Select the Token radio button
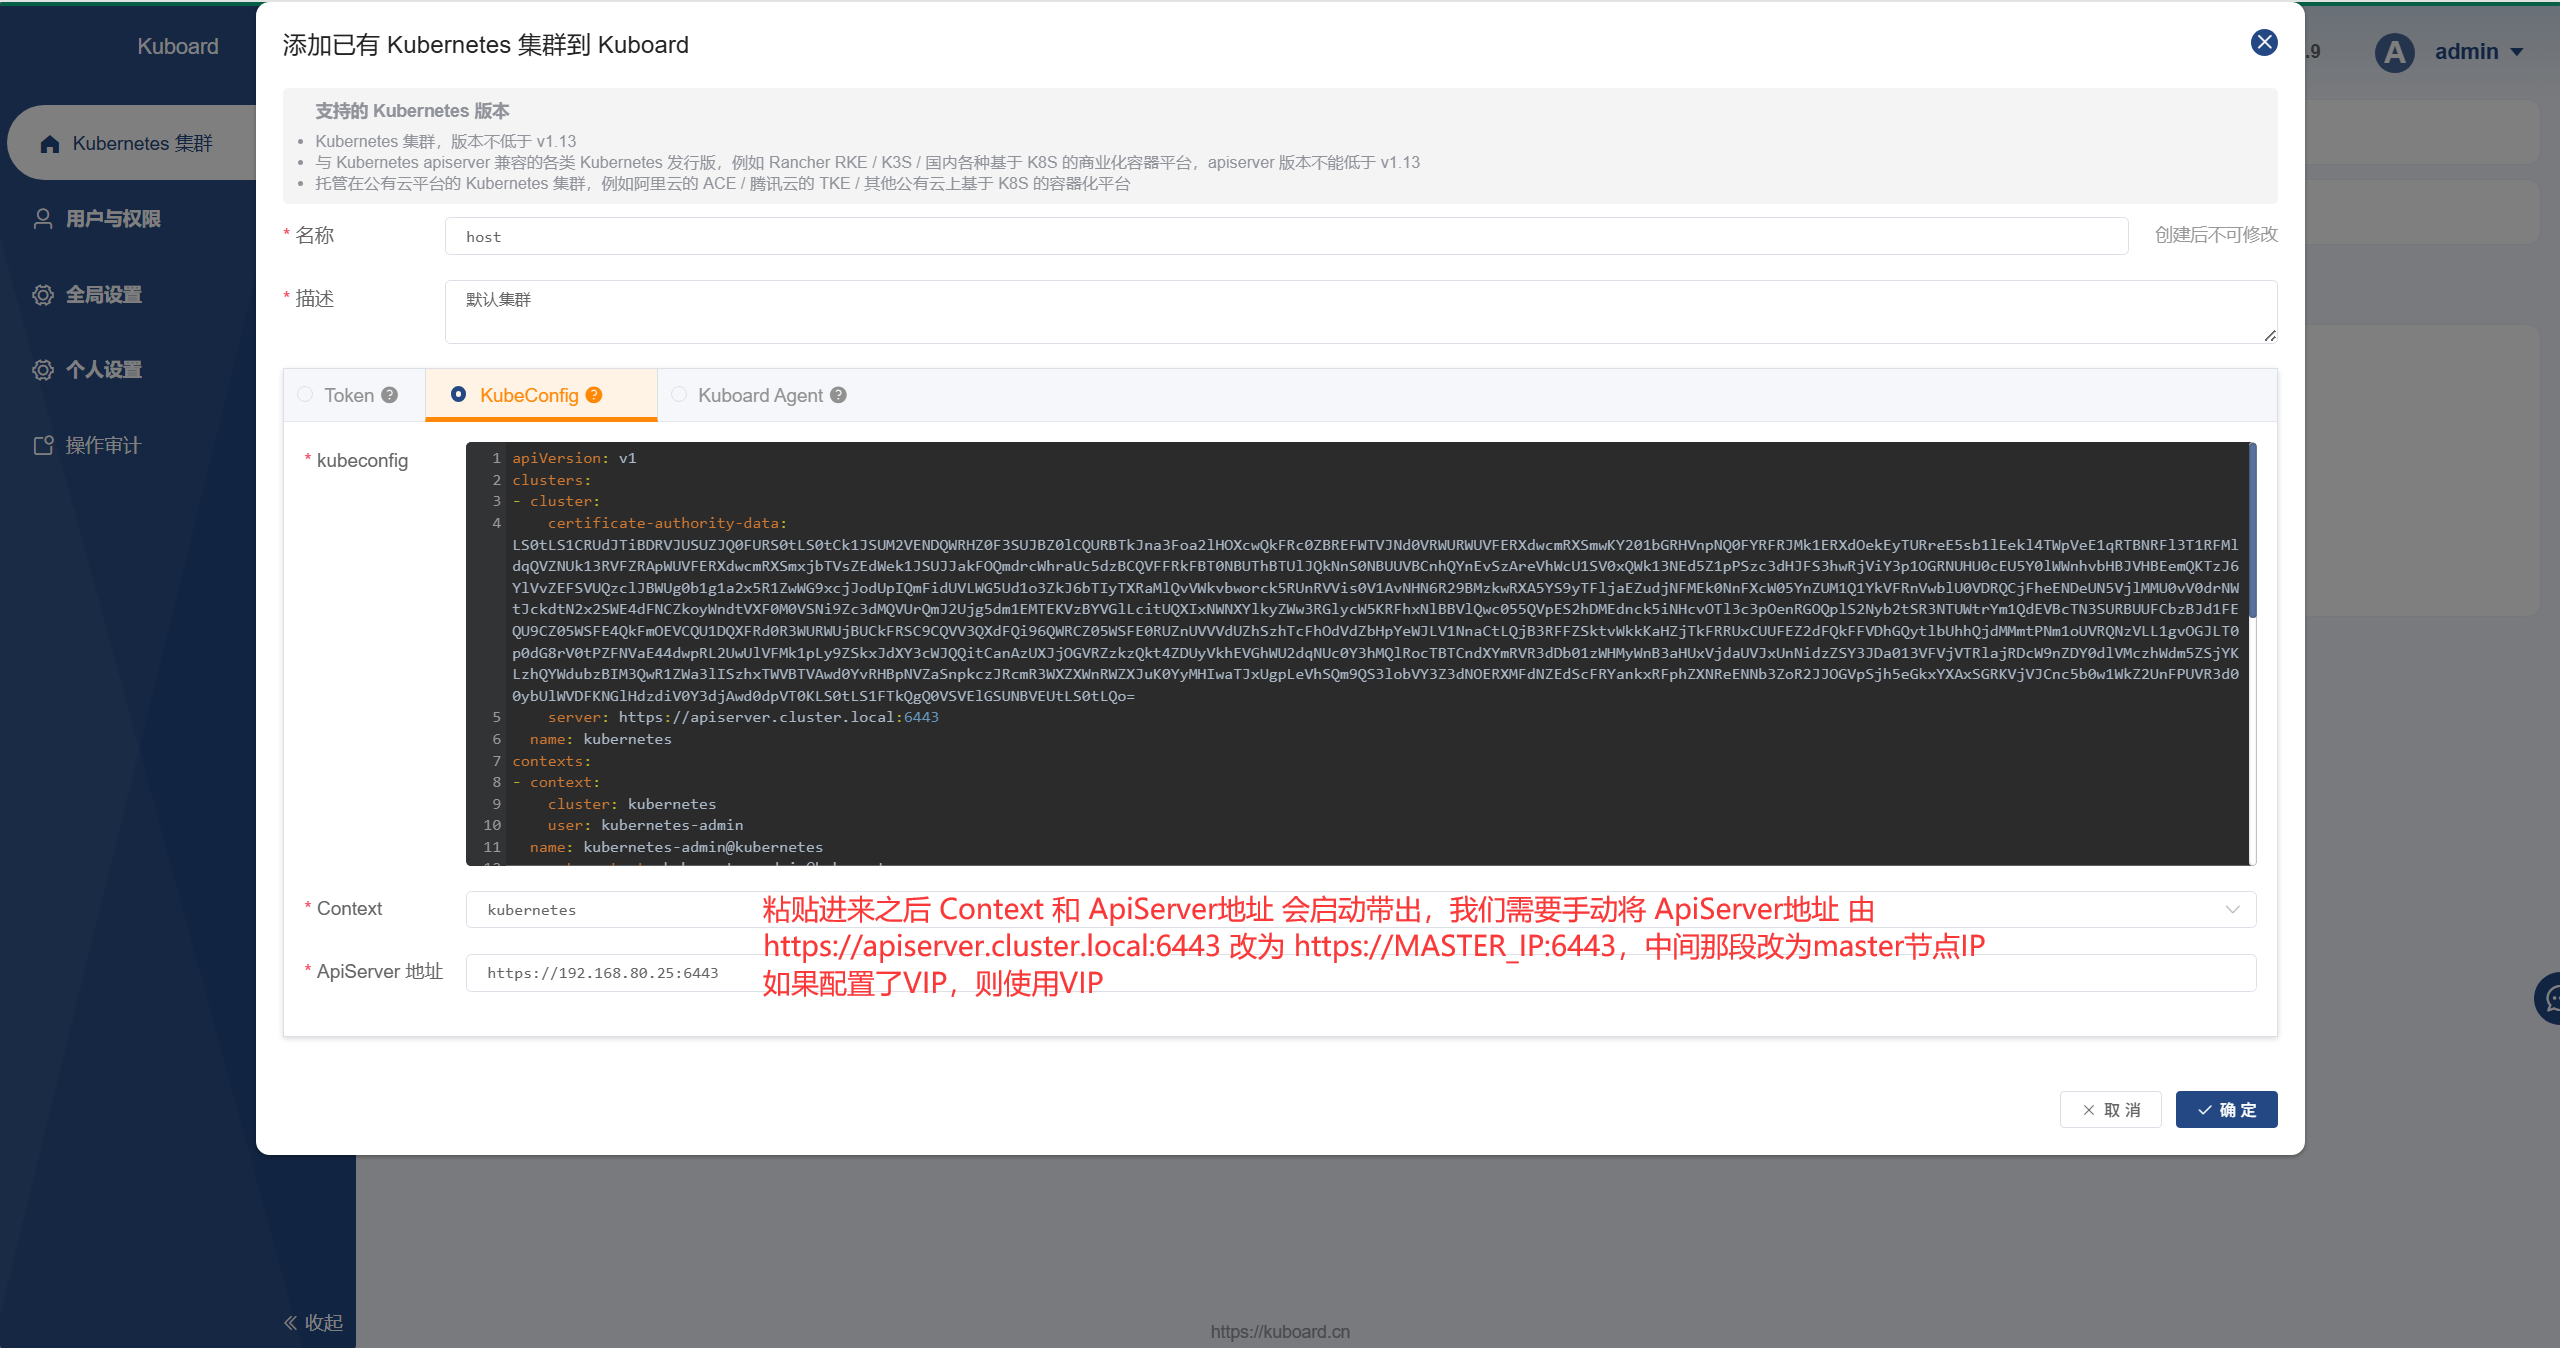Image resolution: width=2560 pixels, height=1348 pixels. 306,395
